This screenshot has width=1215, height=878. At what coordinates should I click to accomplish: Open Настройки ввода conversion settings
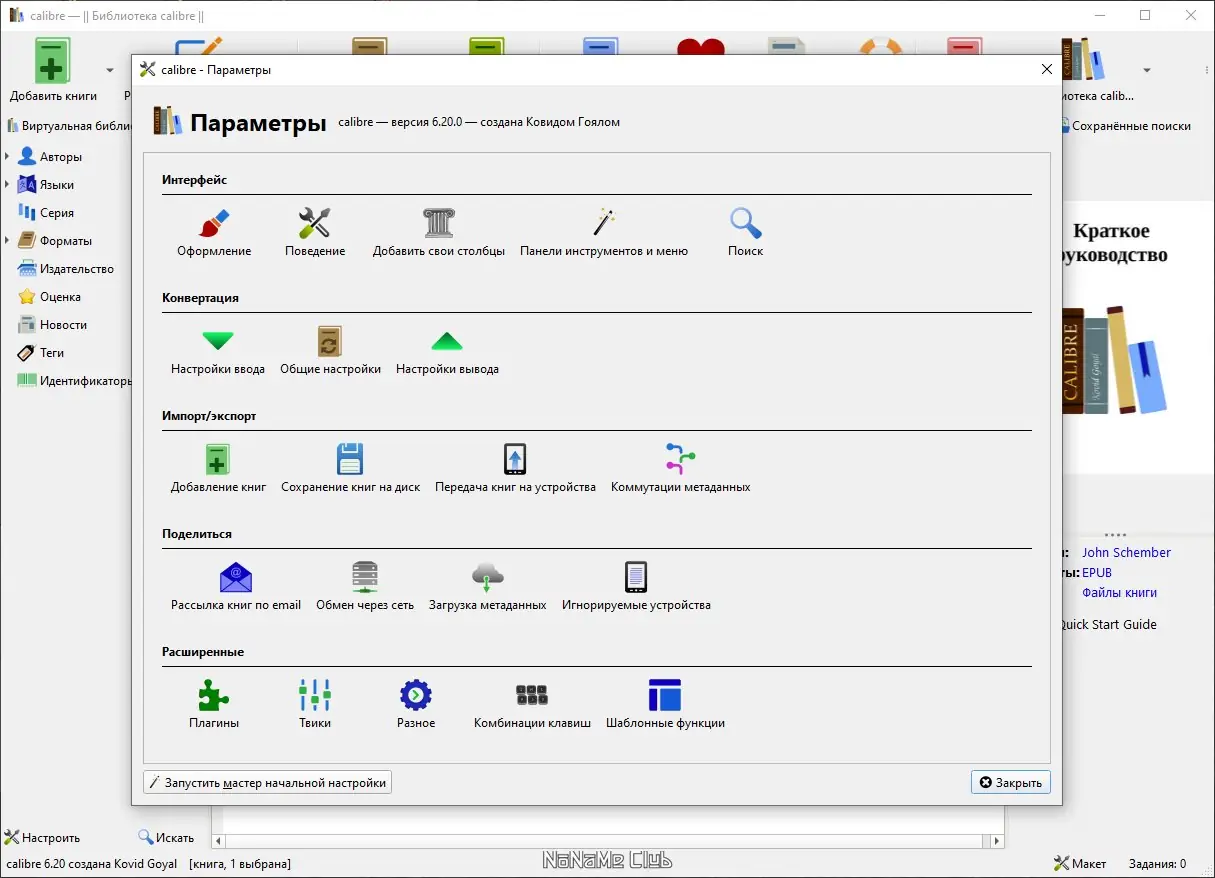pyautogui.click(x=218, y=350)
